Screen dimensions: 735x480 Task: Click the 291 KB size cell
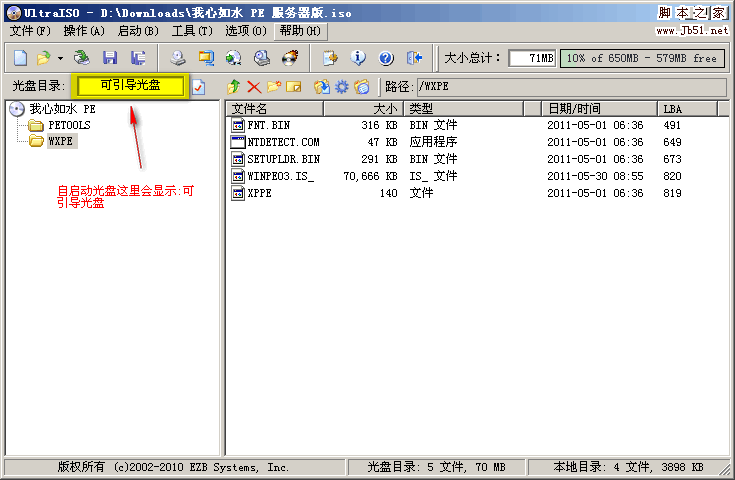click(x=379, y=159)
